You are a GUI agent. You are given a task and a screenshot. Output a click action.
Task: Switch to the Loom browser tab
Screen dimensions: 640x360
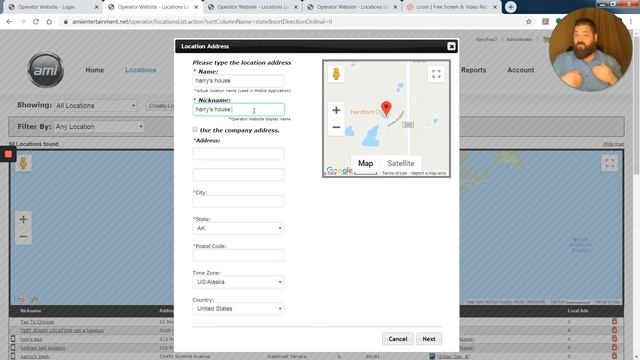click(x=452, y=7)
